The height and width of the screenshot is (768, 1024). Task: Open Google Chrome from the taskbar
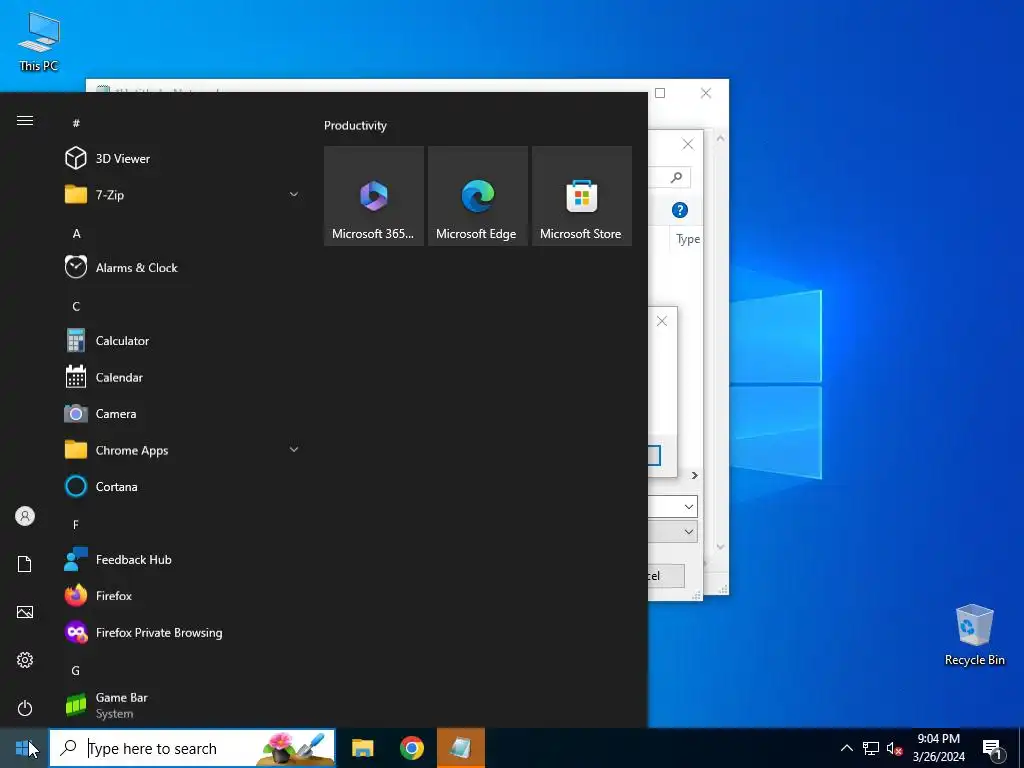tap(411, 748)
